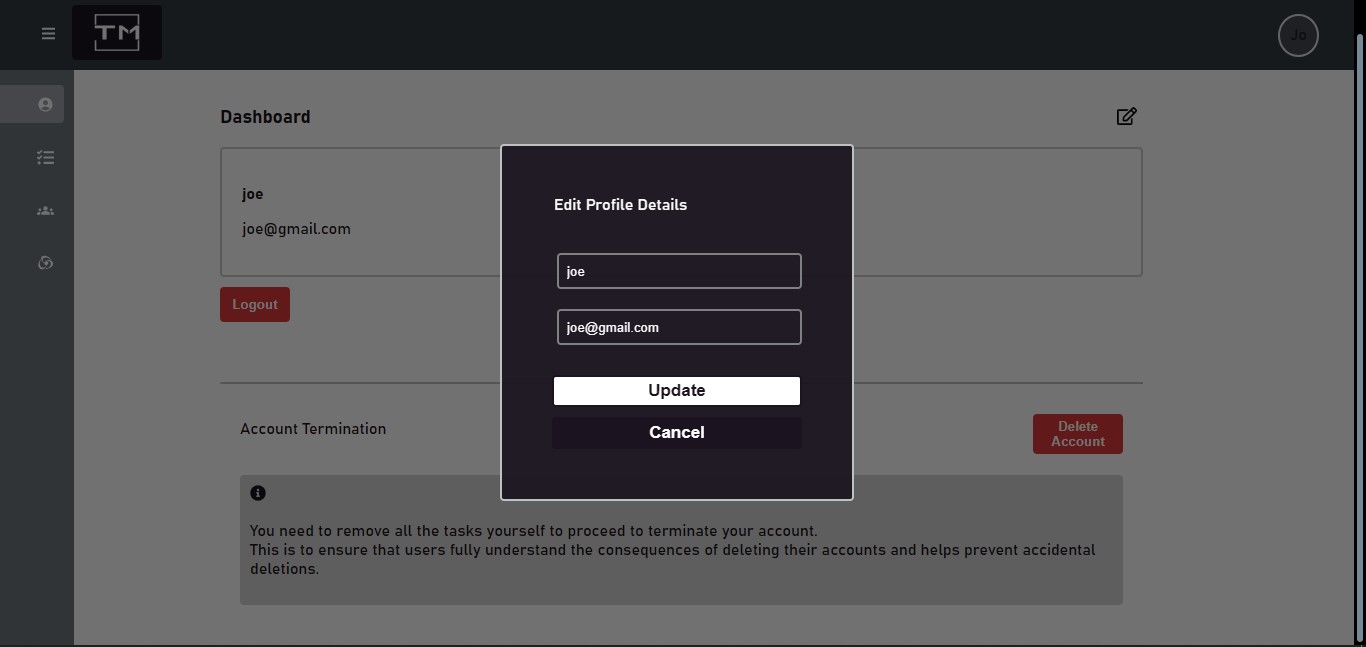Cancel the Edit Profile dialog
The width and height of the screenshot is (1366, 647).
(677, 433)
